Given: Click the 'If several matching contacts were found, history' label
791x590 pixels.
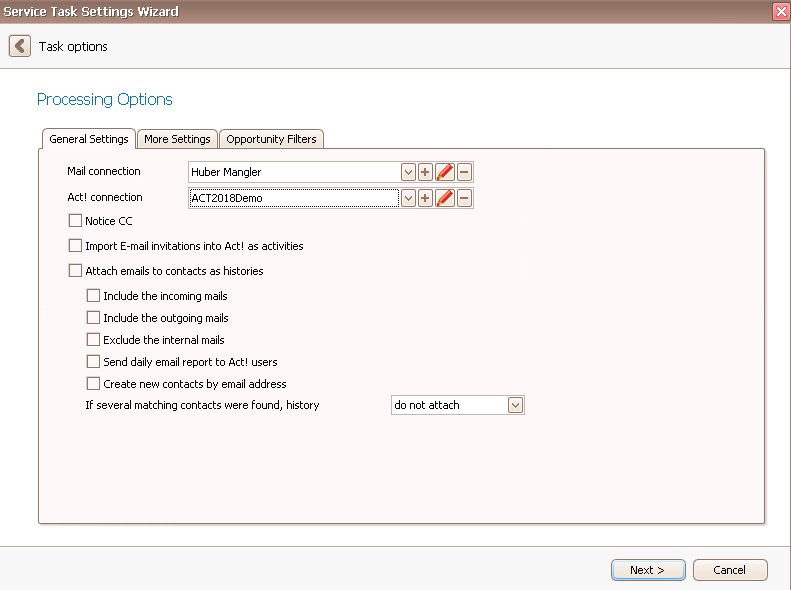Looking at the screenshot, I should [202, 405].
